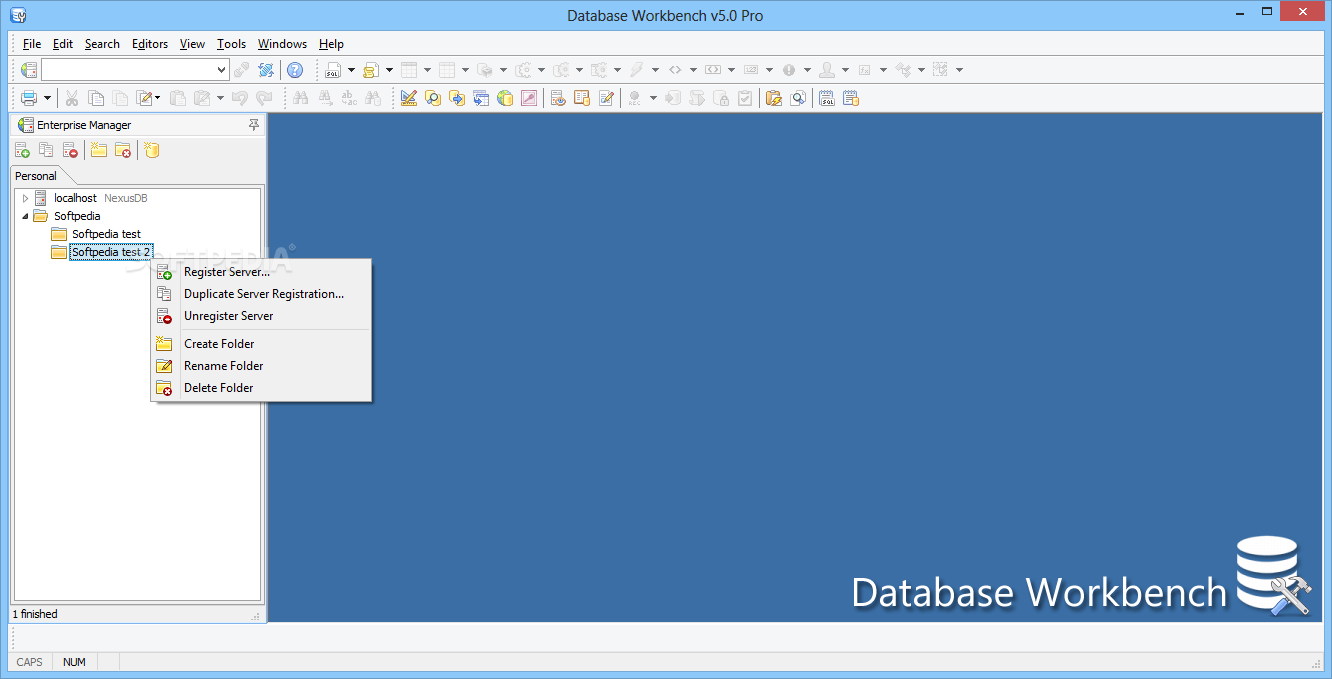Open the Windows menu
This screenshot has height=679, width=1332.
pyautogui.click(x=282, y=44)
